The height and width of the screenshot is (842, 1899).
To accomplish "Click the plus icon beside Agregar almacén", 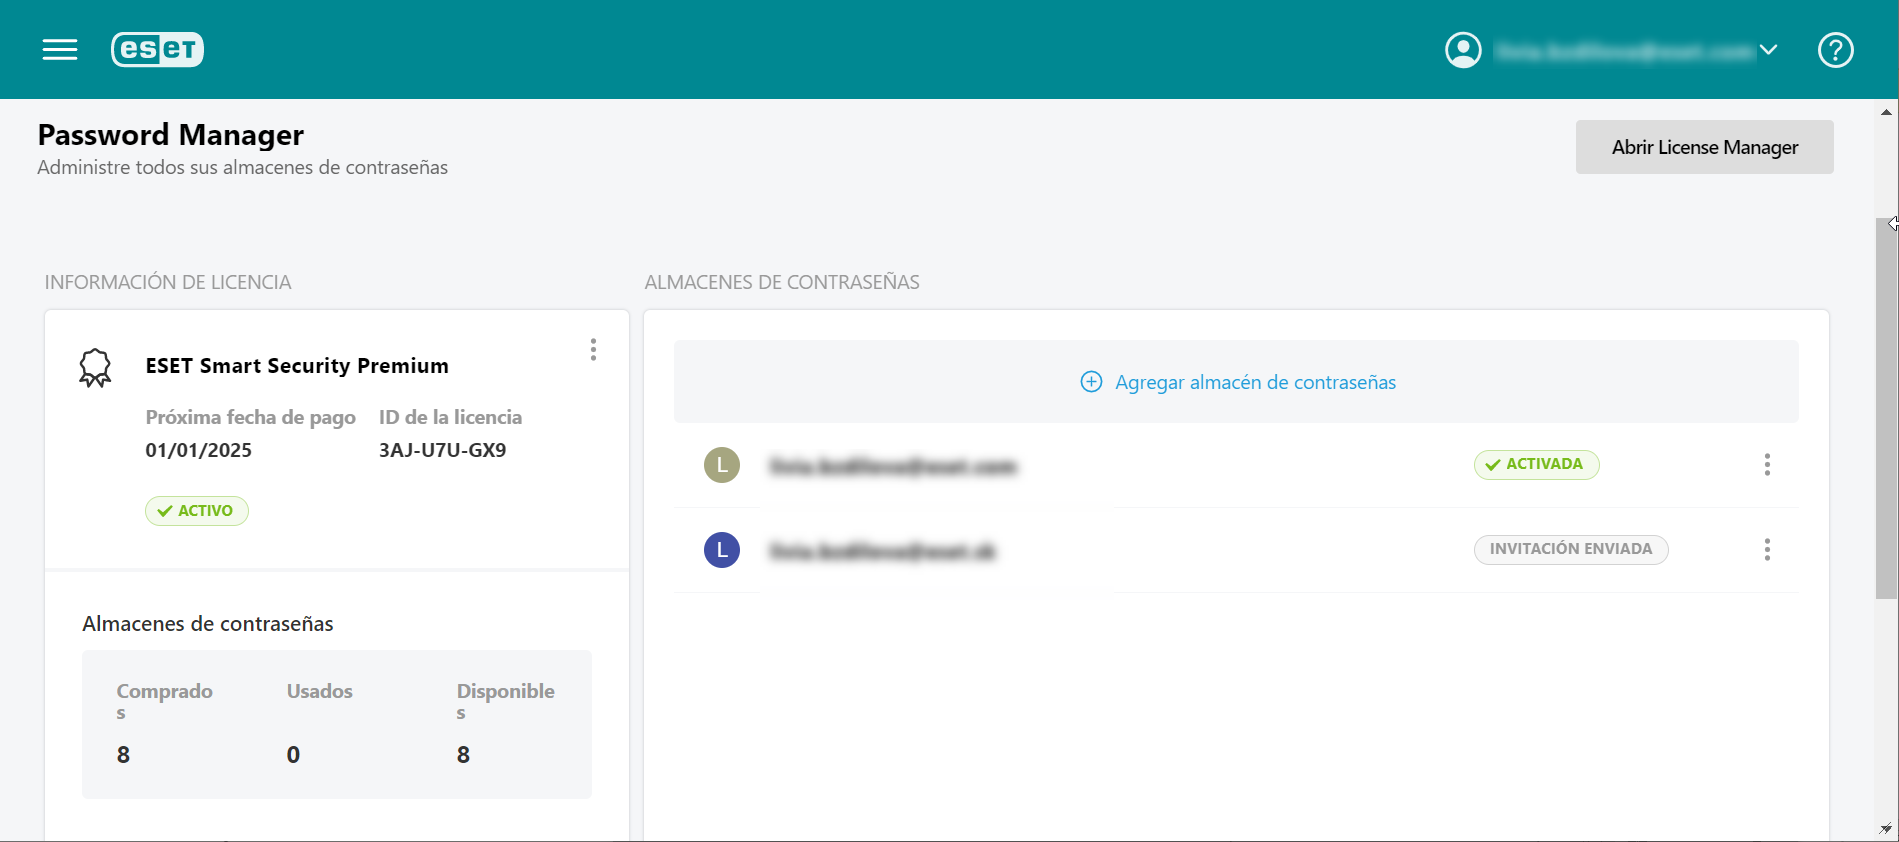I will (1091, 382).
